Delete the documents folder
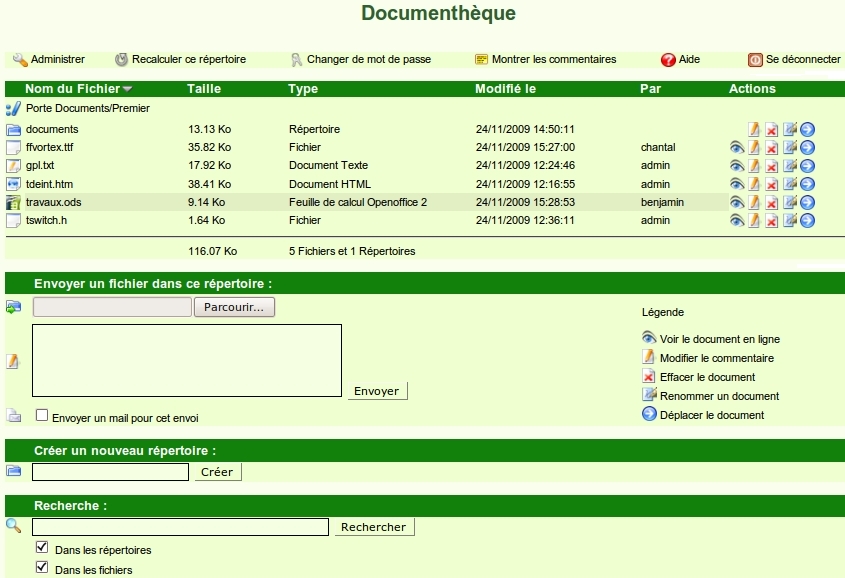The width and height of the screenshot is (845, 578). tap(772, 130)
